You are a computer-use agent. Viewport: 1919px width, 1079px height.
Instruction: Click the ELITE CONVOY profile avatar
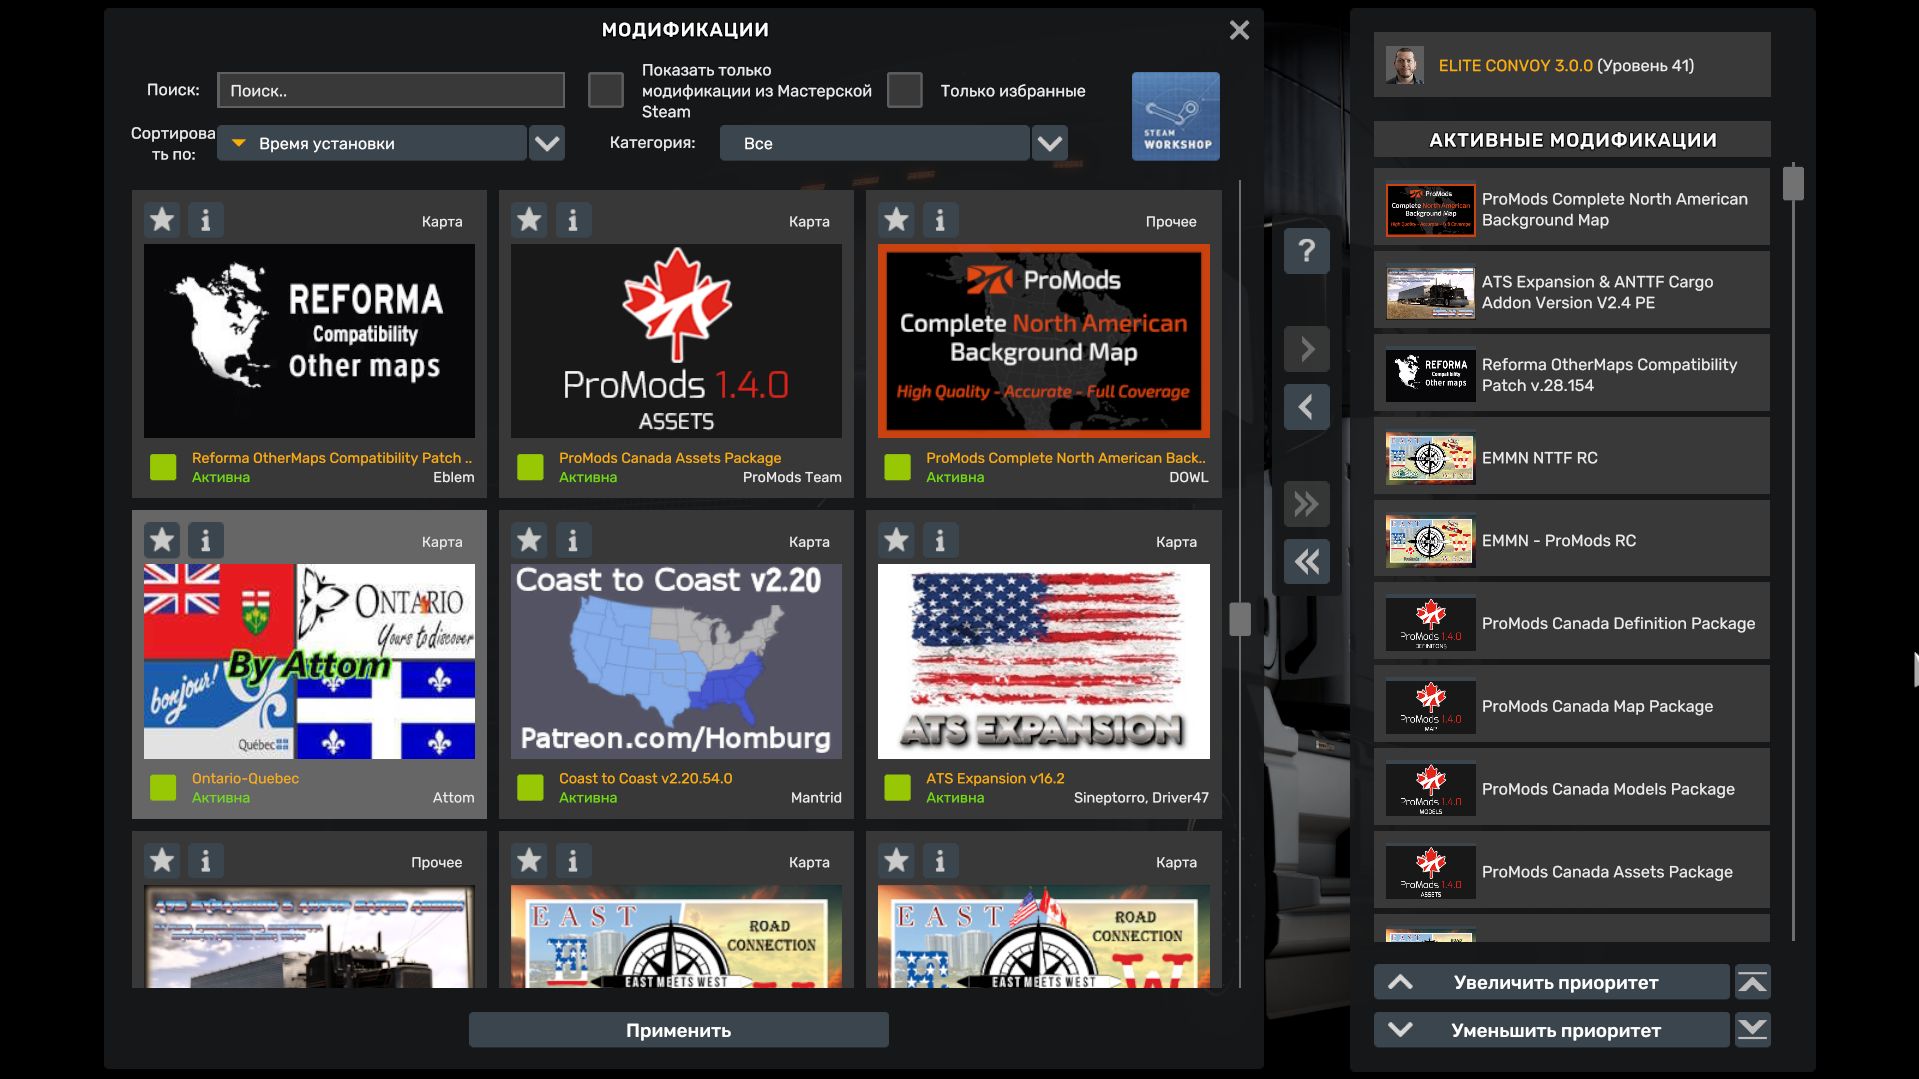(1405, 65)
